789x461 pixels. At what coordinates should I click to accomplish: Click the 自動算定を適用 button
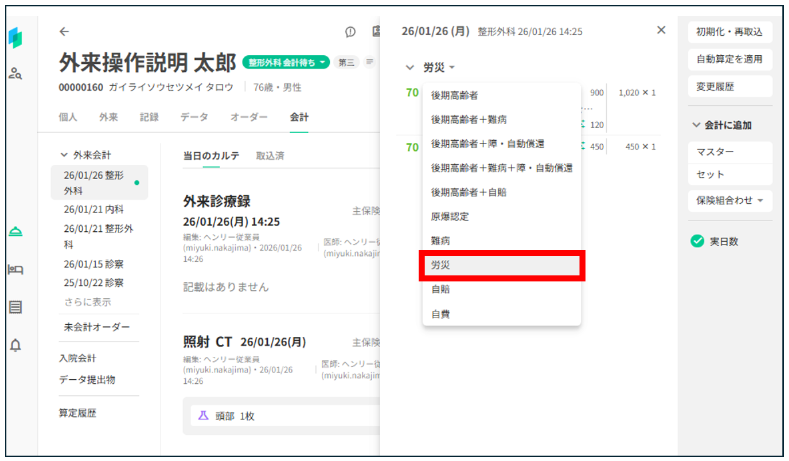[x=729, y=59]
